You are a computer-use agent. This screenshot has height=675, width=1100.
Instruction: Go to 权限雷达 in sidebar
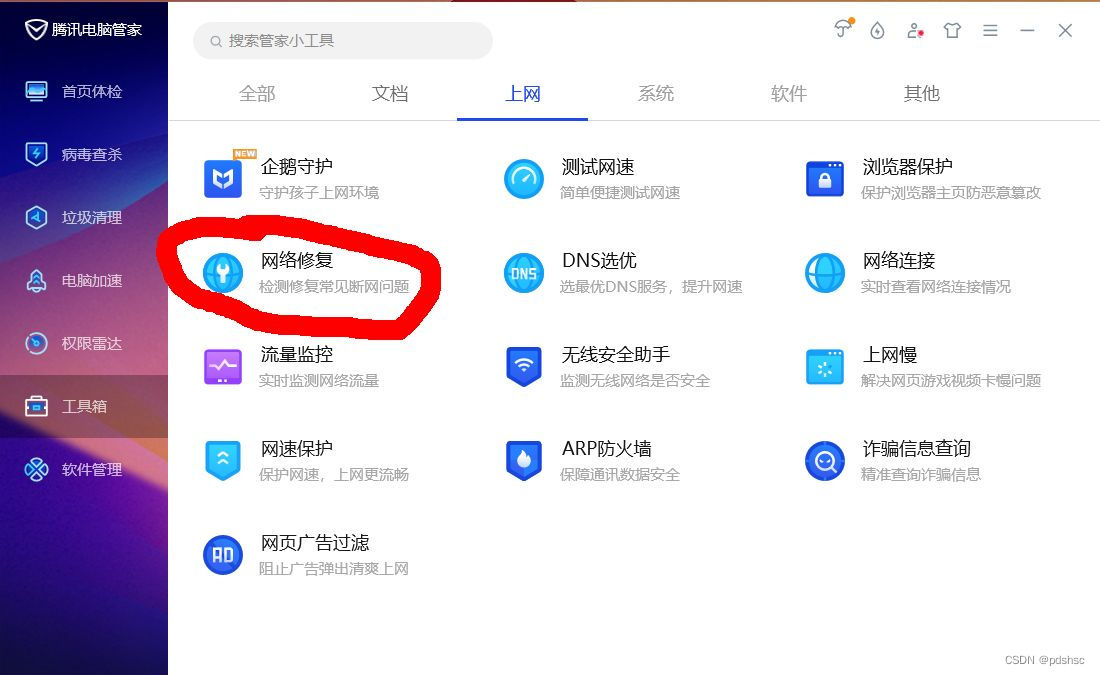84,343
